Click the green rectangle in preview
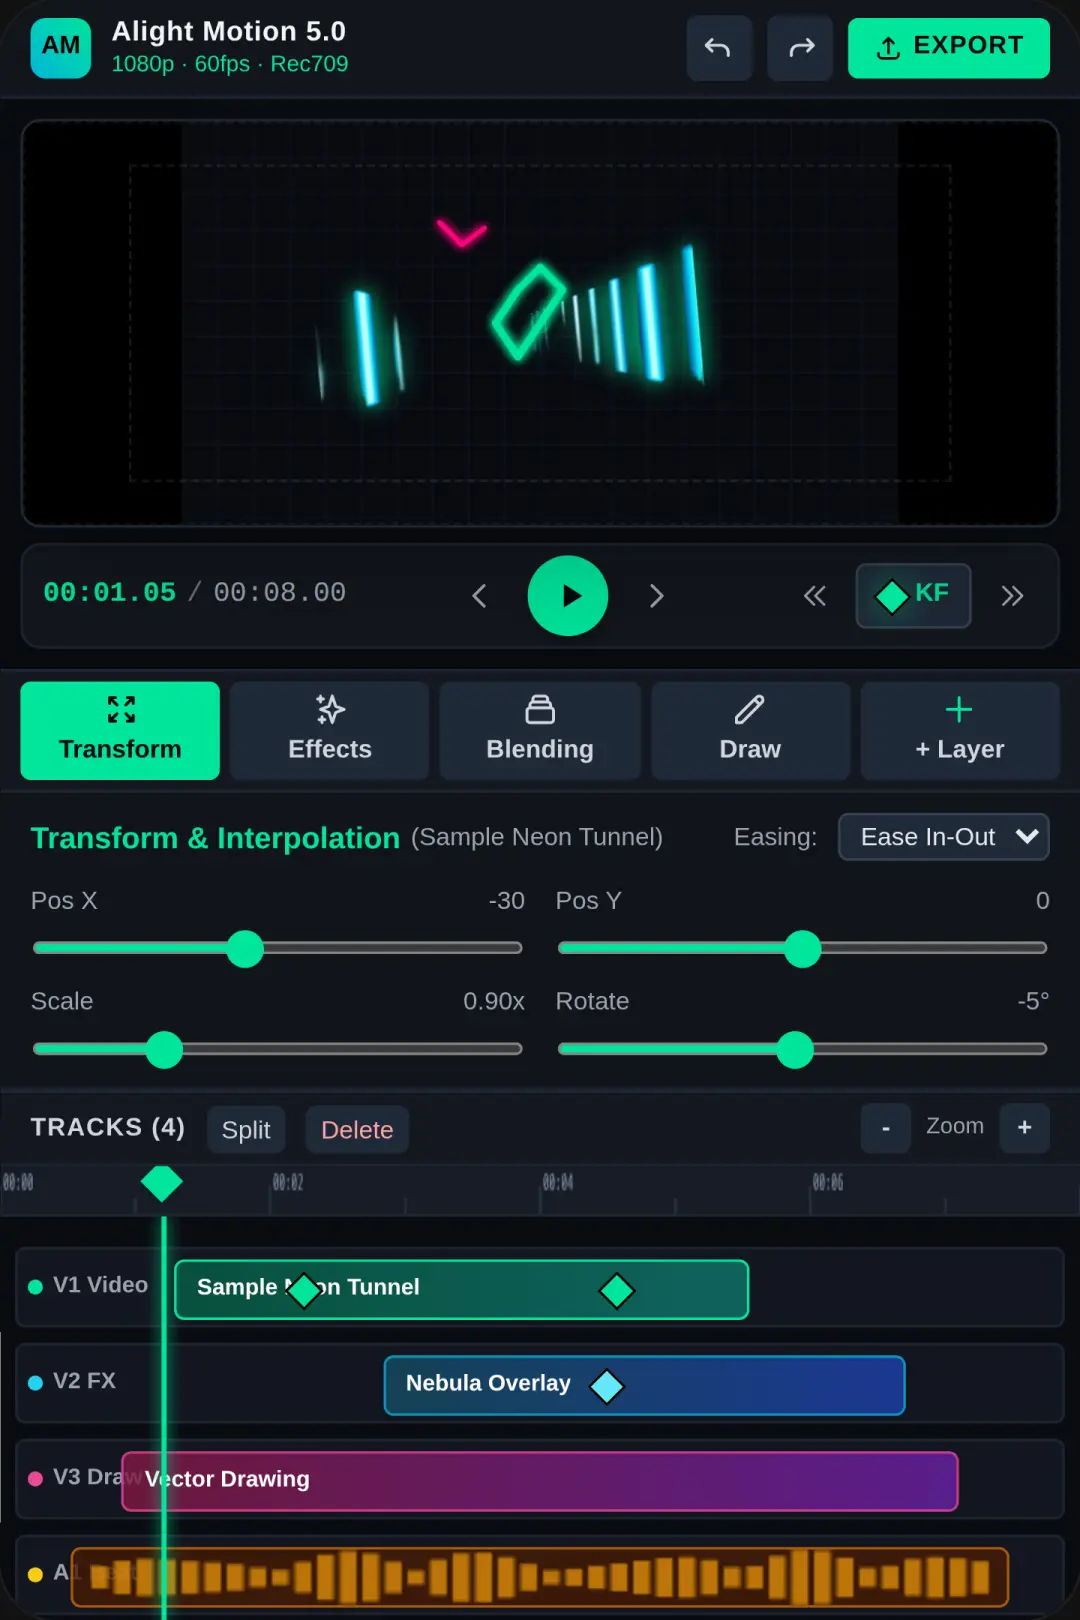Viewport: 1080px width, 1620px height. [x=528, y=312]
